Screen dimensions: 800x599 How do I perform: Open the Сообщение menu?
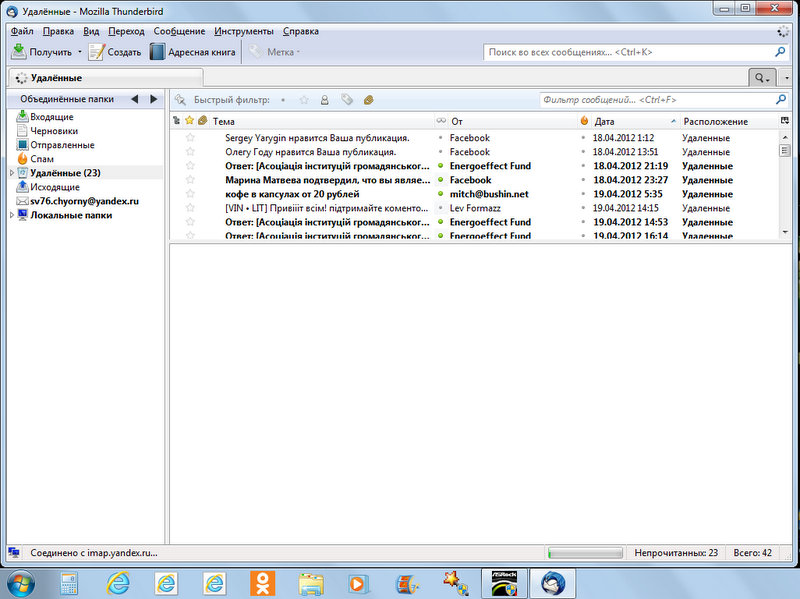(x=180, y=31)
